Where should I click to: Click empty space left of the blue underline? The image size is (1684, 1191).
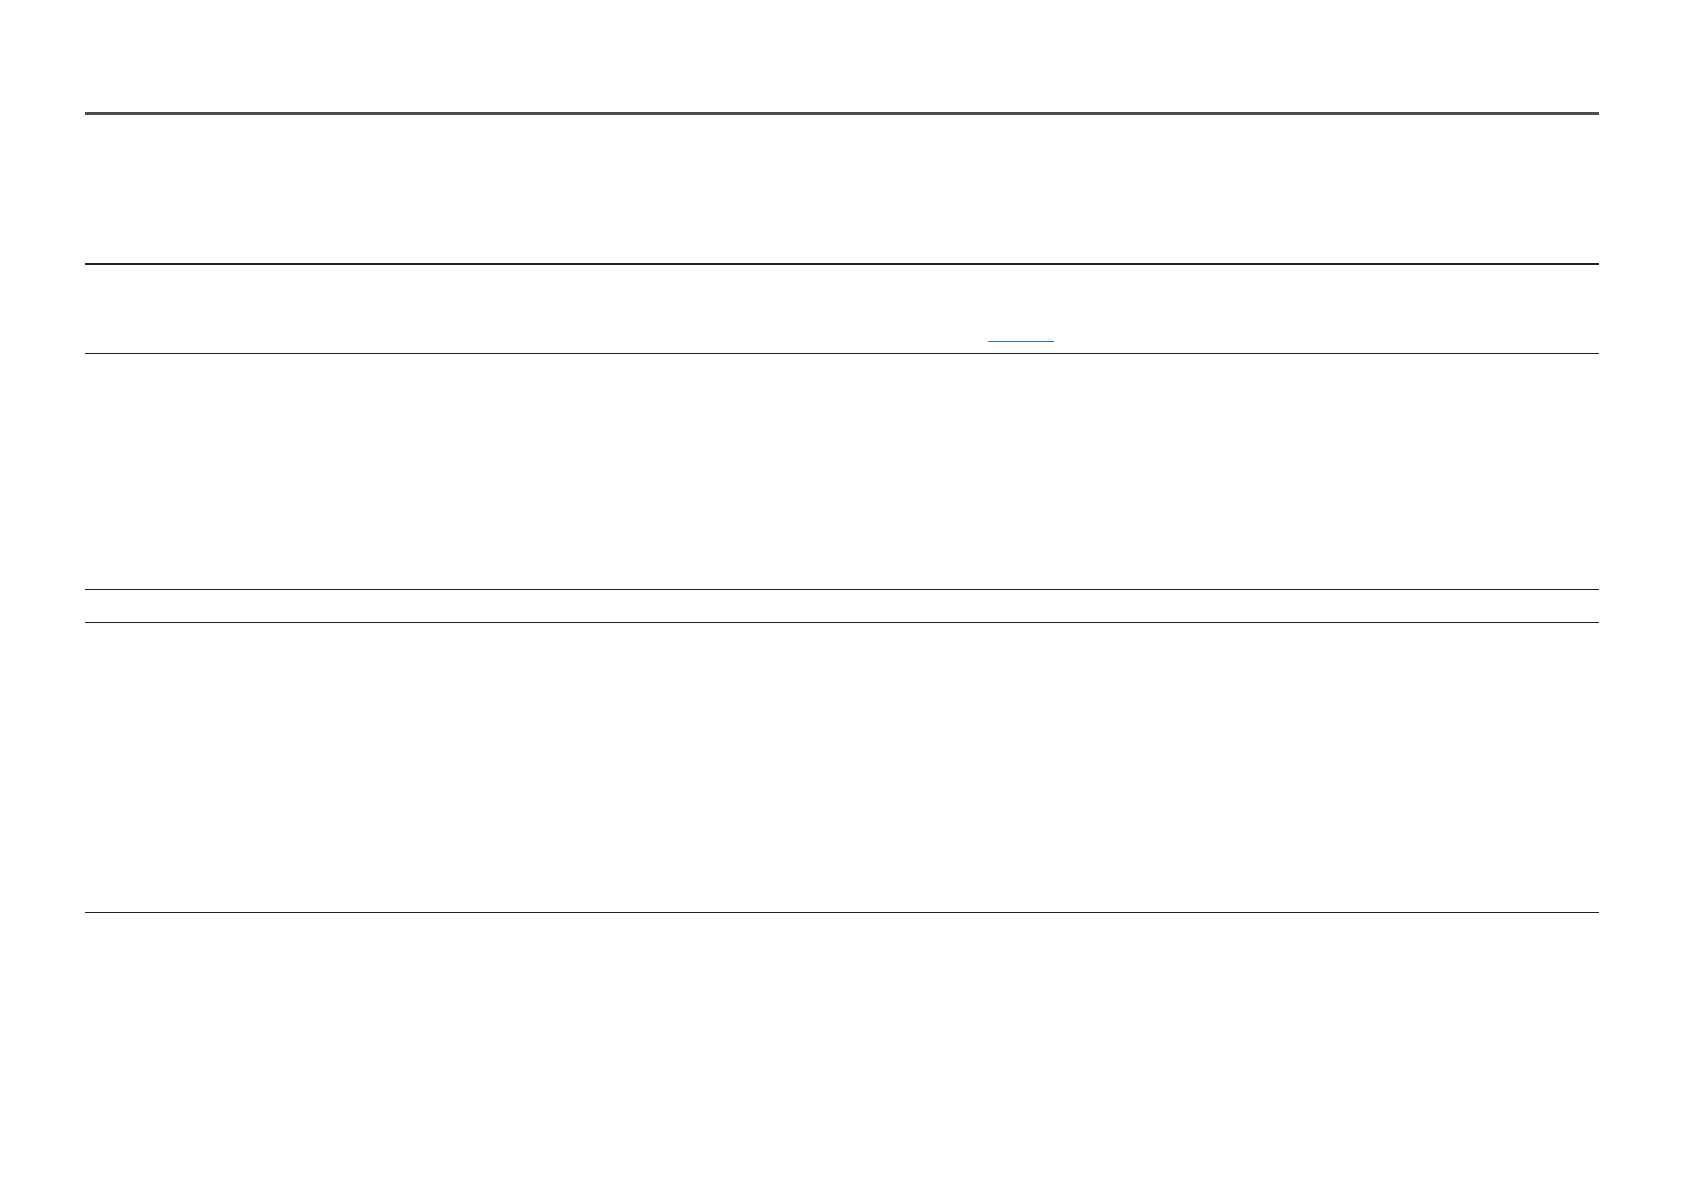500,310
